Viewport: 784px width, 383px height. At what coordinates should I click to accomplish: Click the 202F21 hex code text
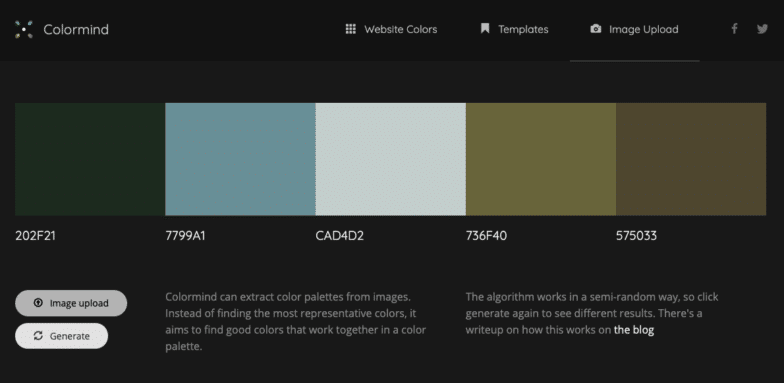[36, 236]
